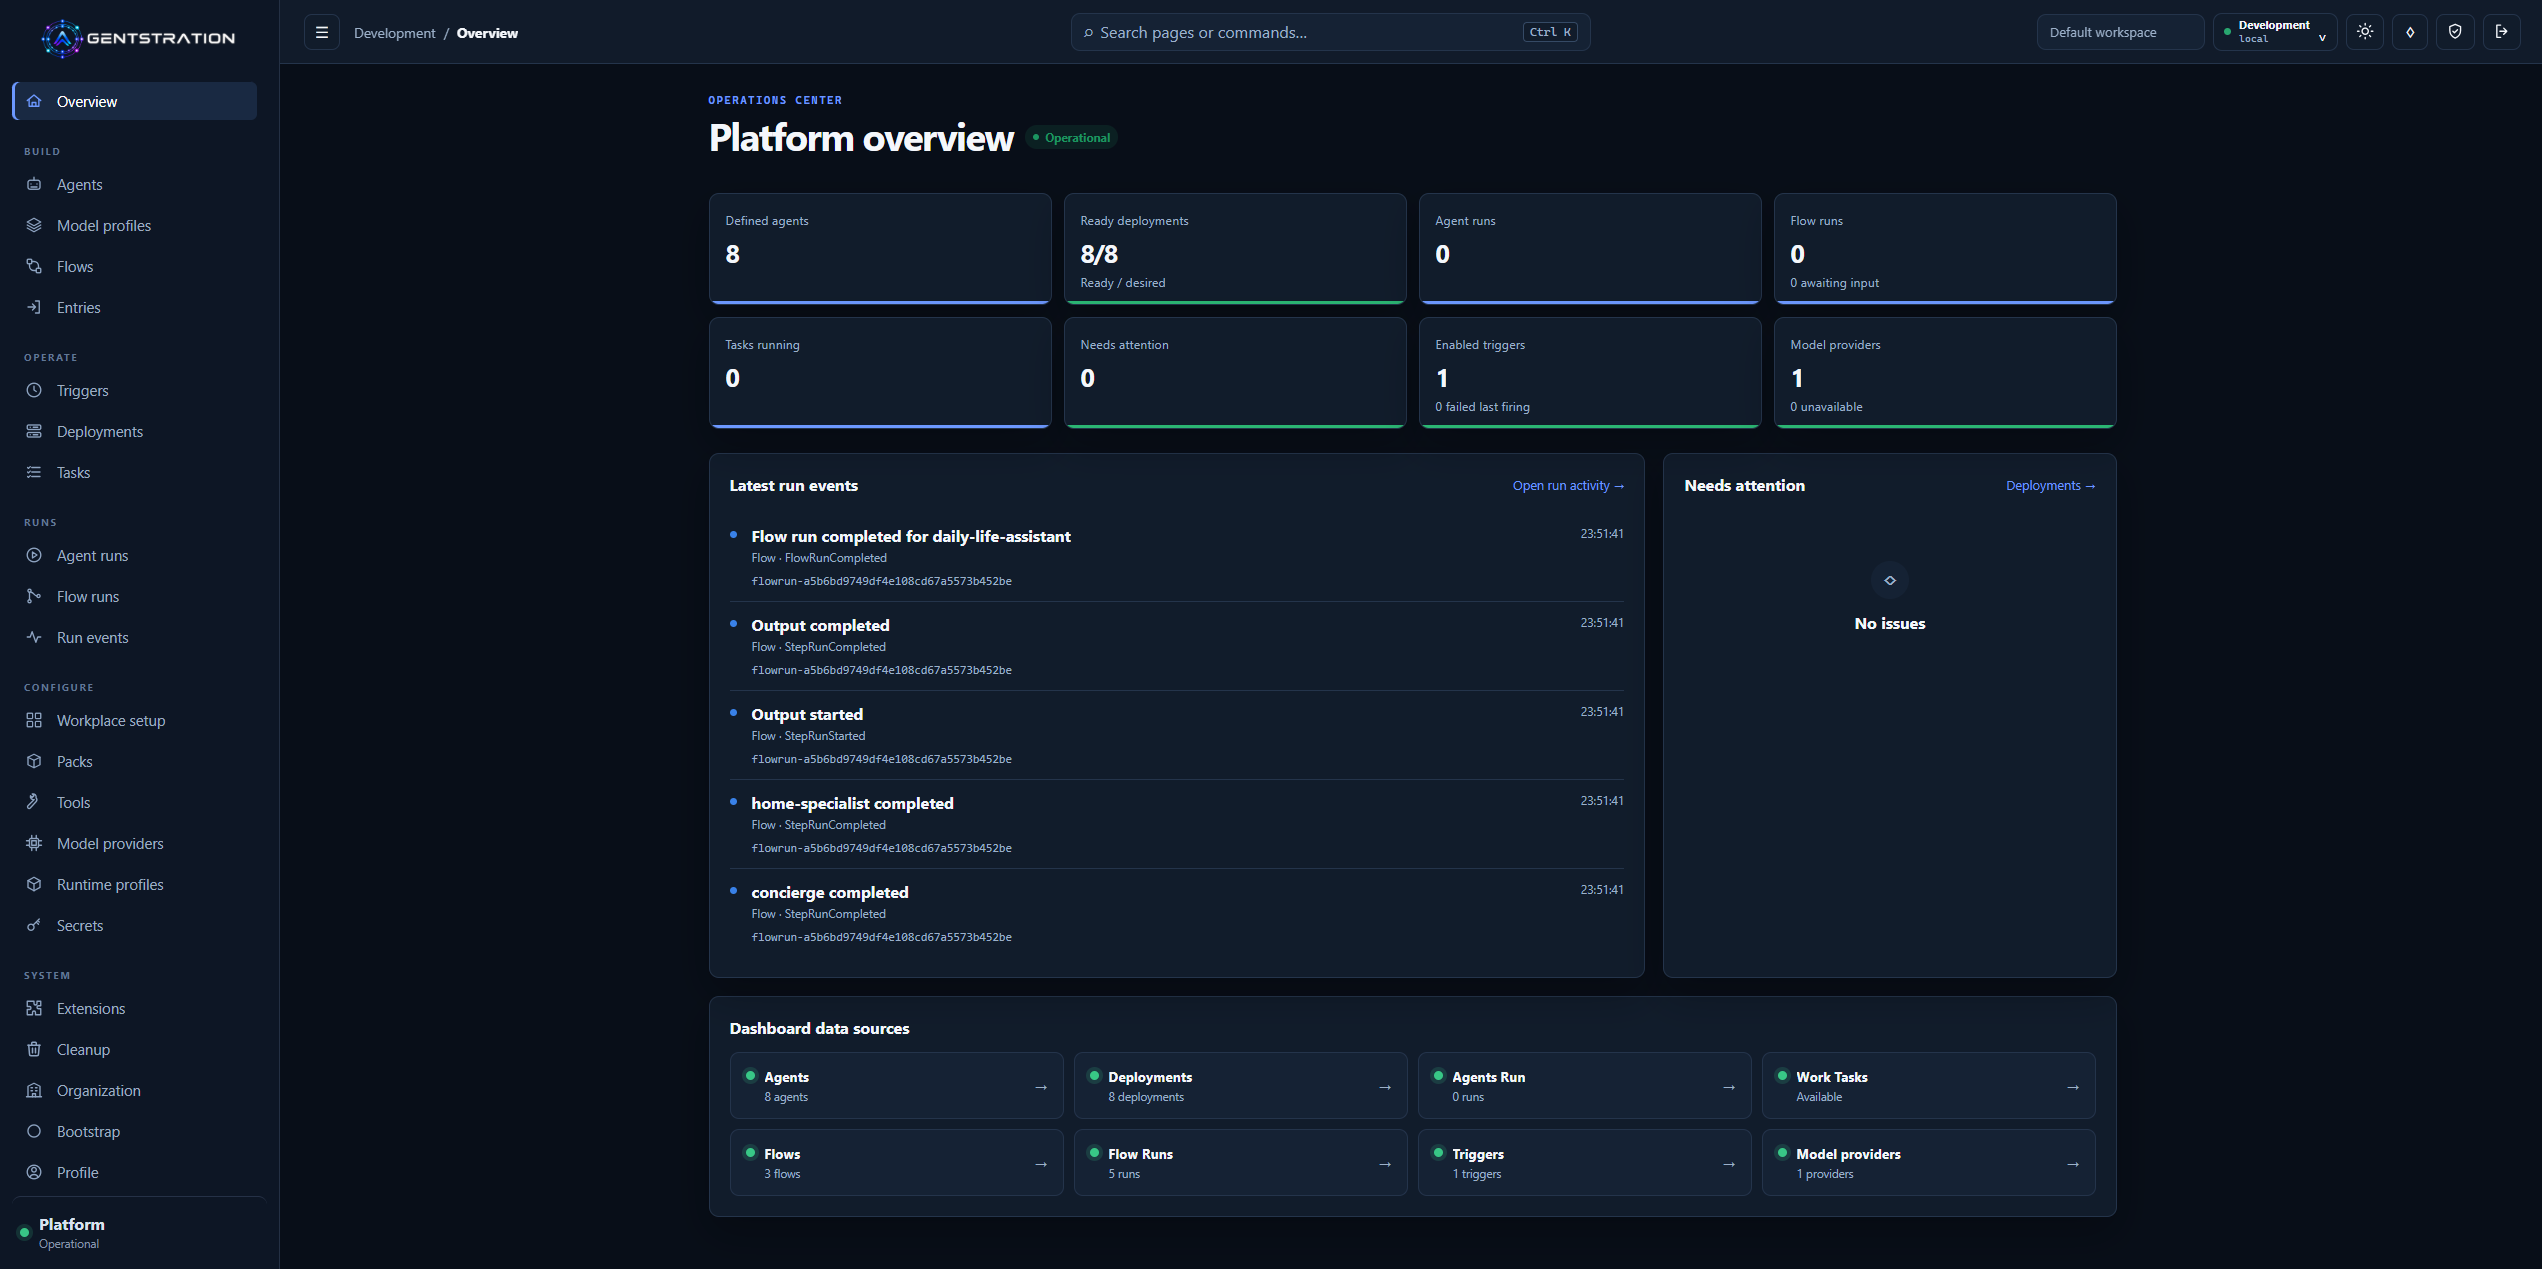Image resolution: width=2542 pixels, height=1269 pixels.
Task: Click the Triggers clock icon
Action: point(34,390)
